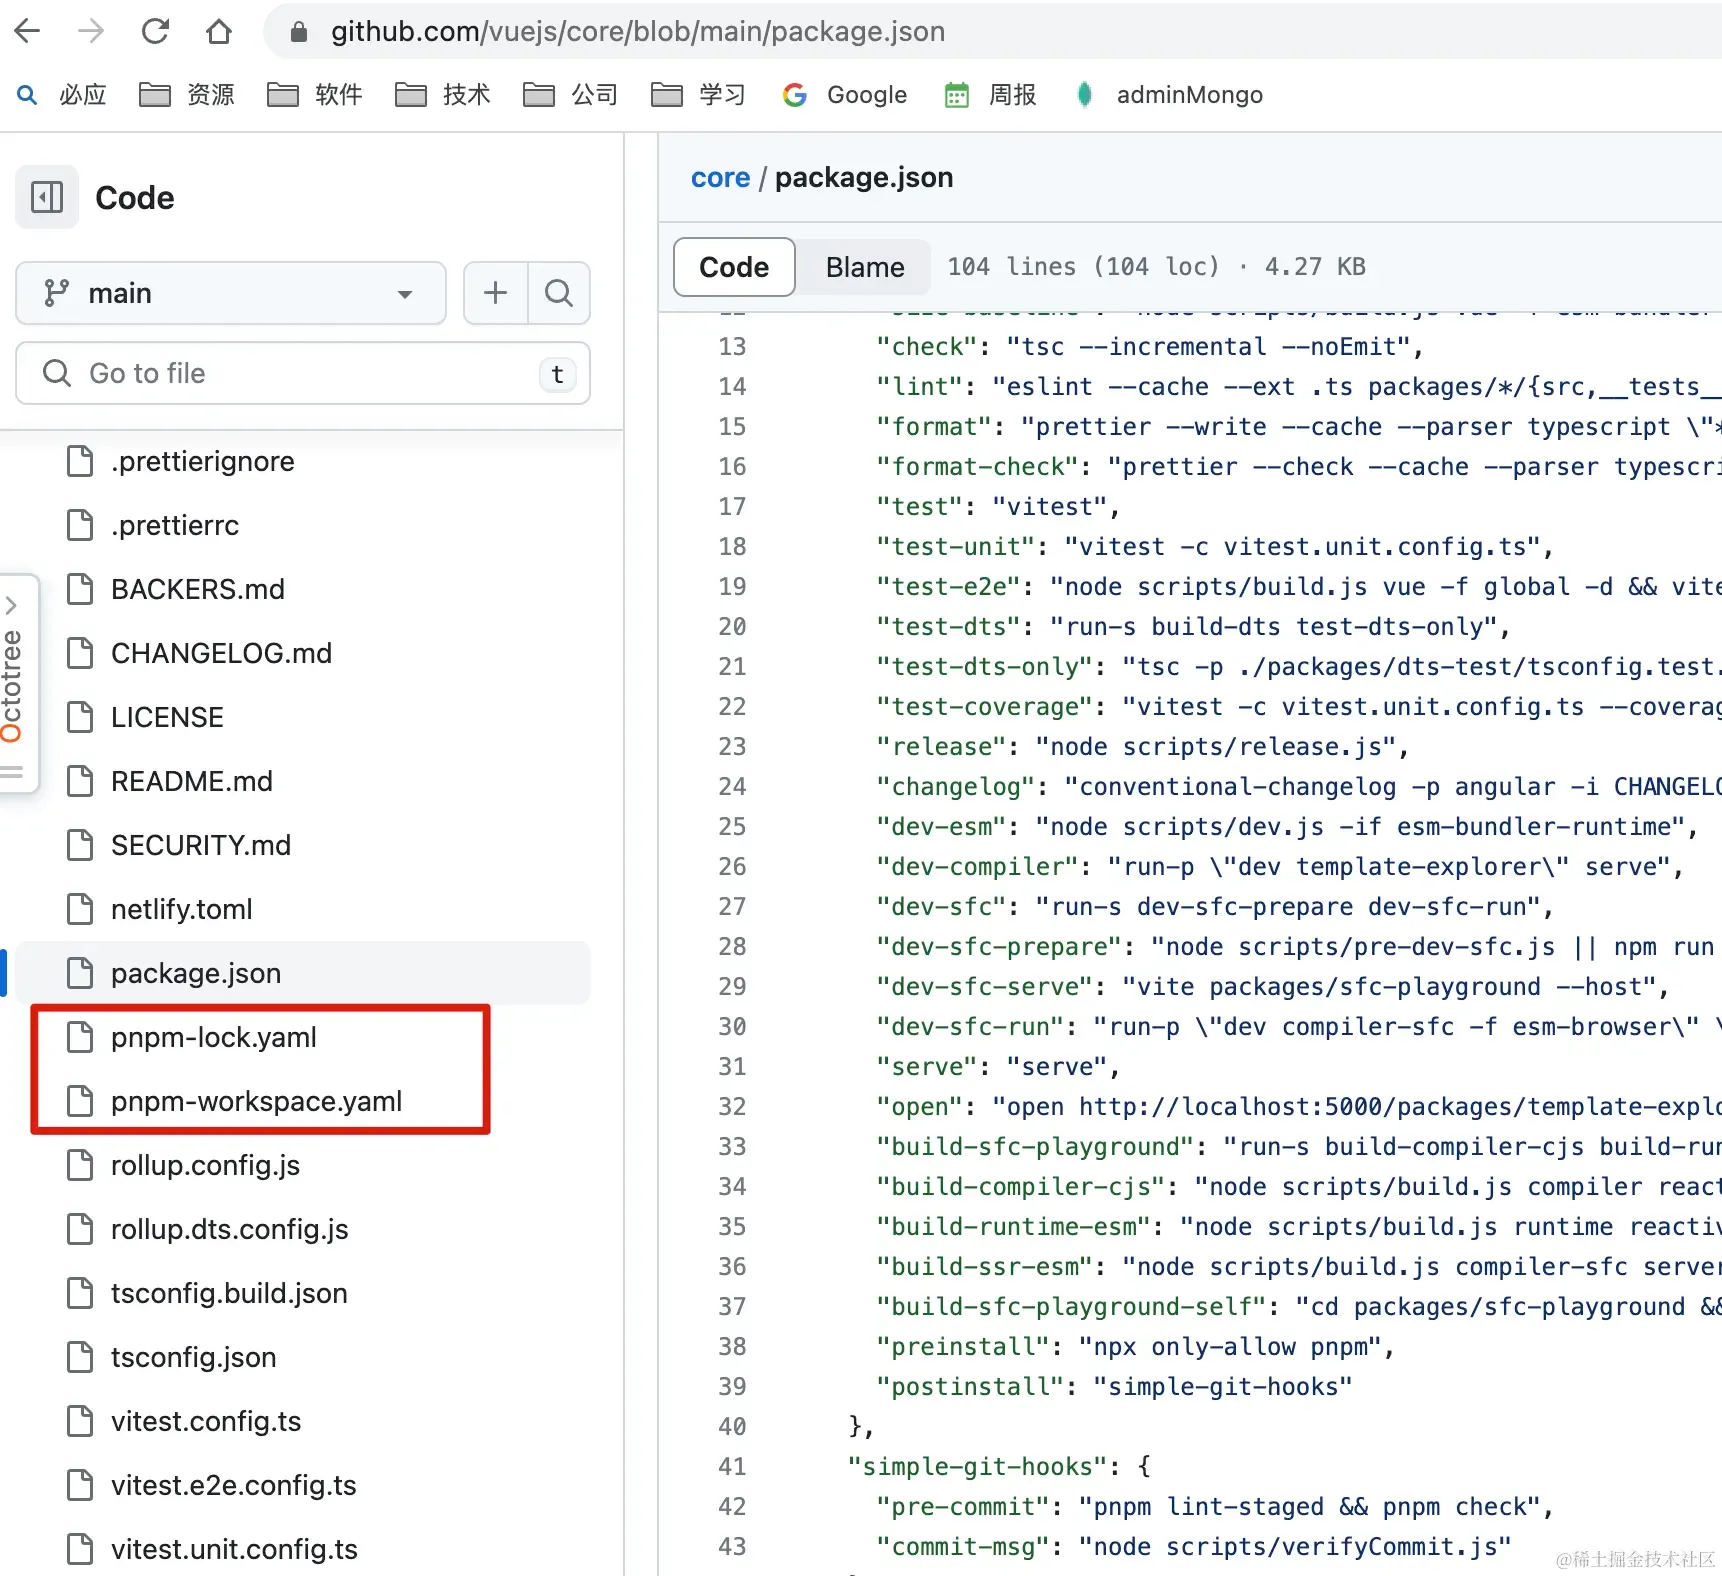Click the browser back arrow
Image resolution: width=1722 pixels, height=1576 pixels.
tap(28, 31)
